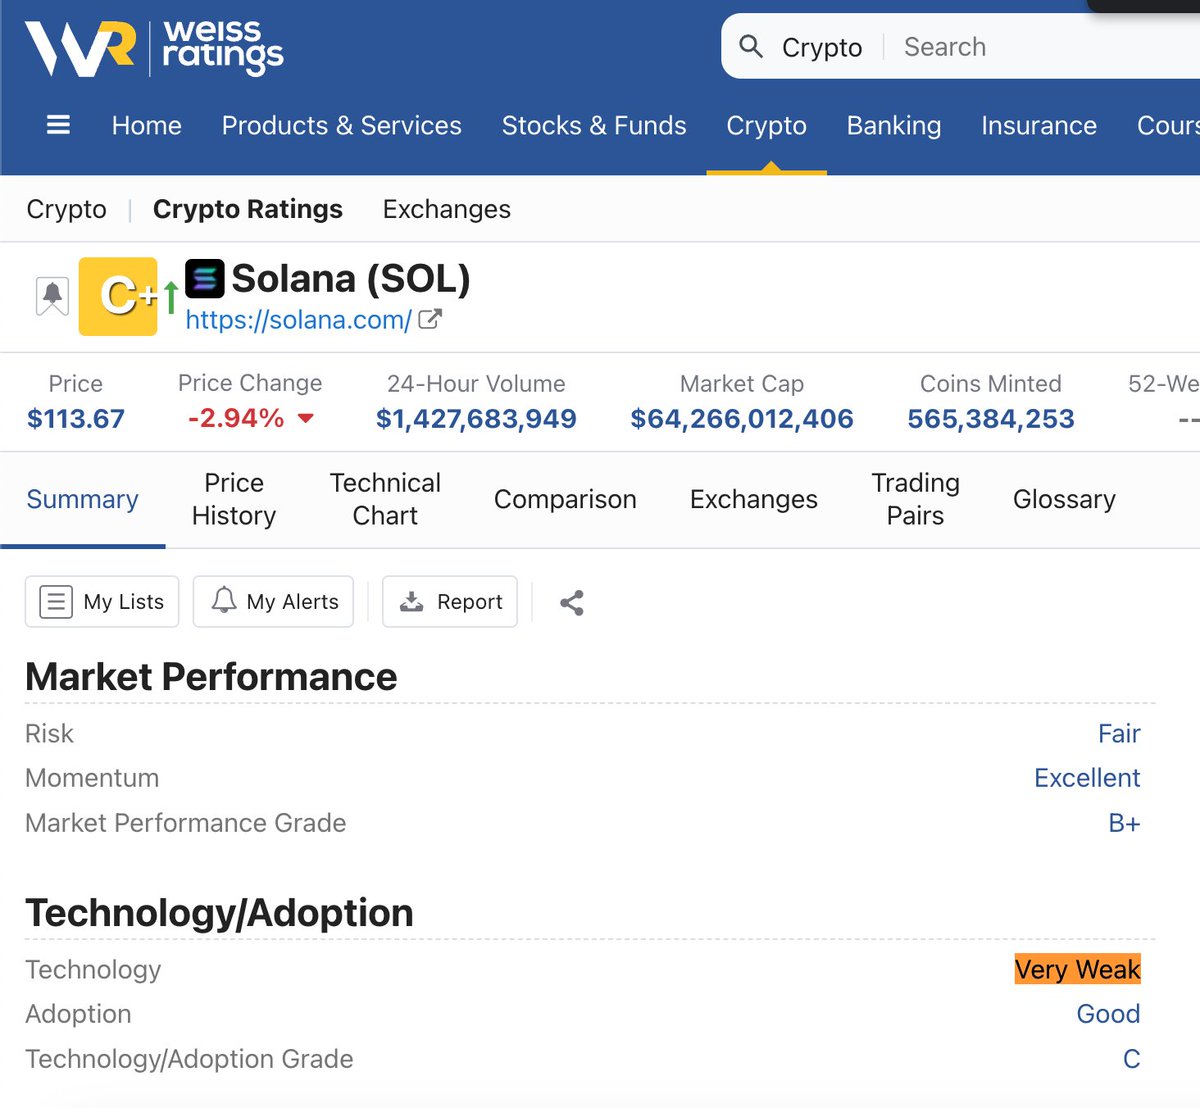The width and height of the screenshot is (1200, 1108).
Task: Switch to the Comparison tab
Action: click(x=565, y=499)
